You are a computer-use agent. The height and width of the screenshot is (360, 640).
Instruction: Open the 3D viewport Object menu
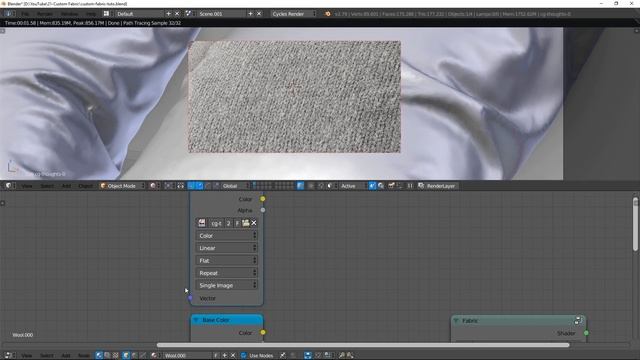click(85, 186)
